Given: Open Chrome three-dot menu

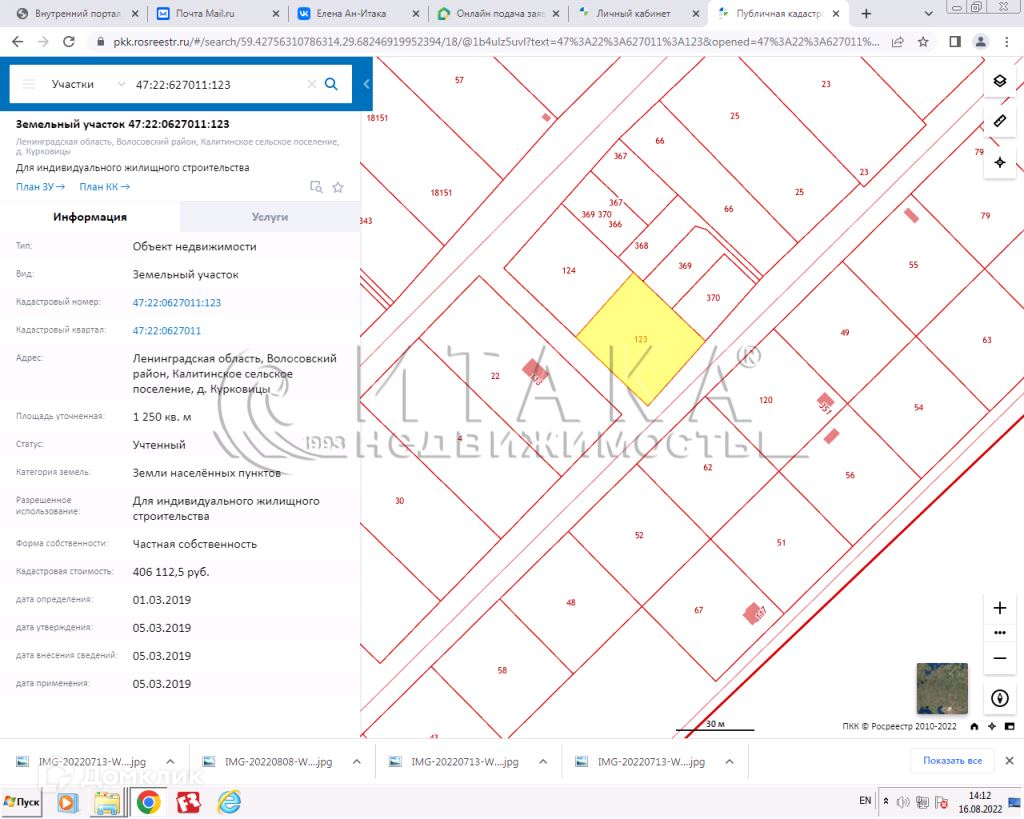Looking at the screenshot, I should tap(1006, 42).
